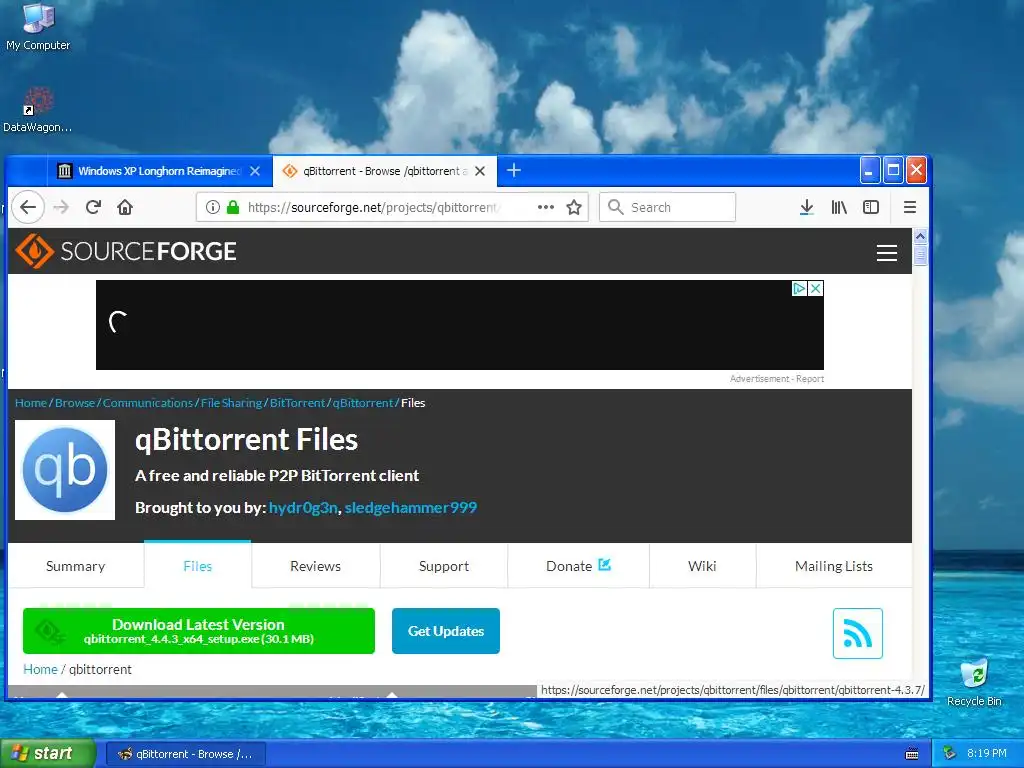The height and width of the screenshot is (768, 1024).
Task: Click the Advertisement - Report link
Action: coord(776,379)
